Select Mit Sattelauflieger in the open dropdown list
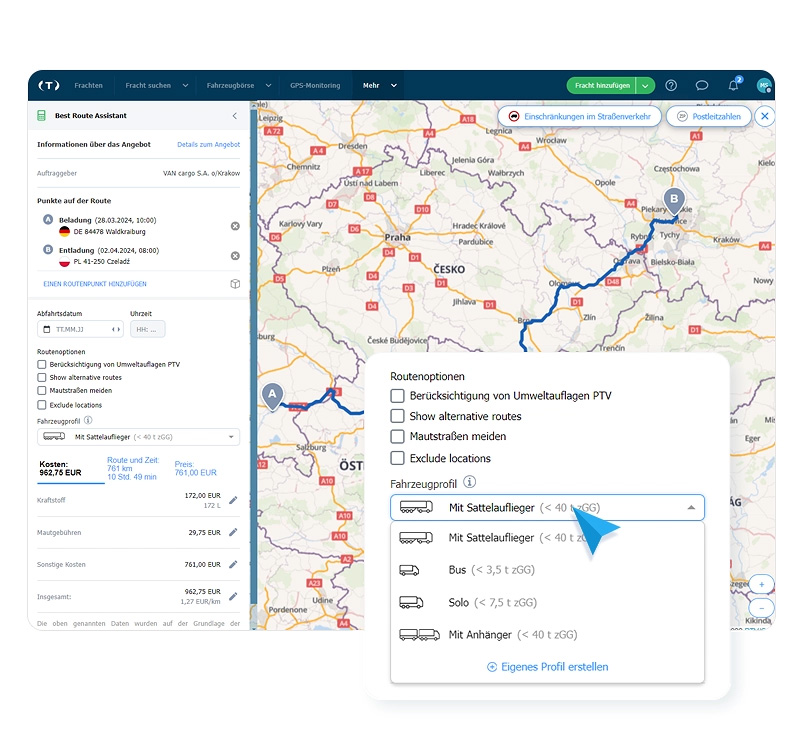Screen dimensions: 800x750 (x=547, y=538)
